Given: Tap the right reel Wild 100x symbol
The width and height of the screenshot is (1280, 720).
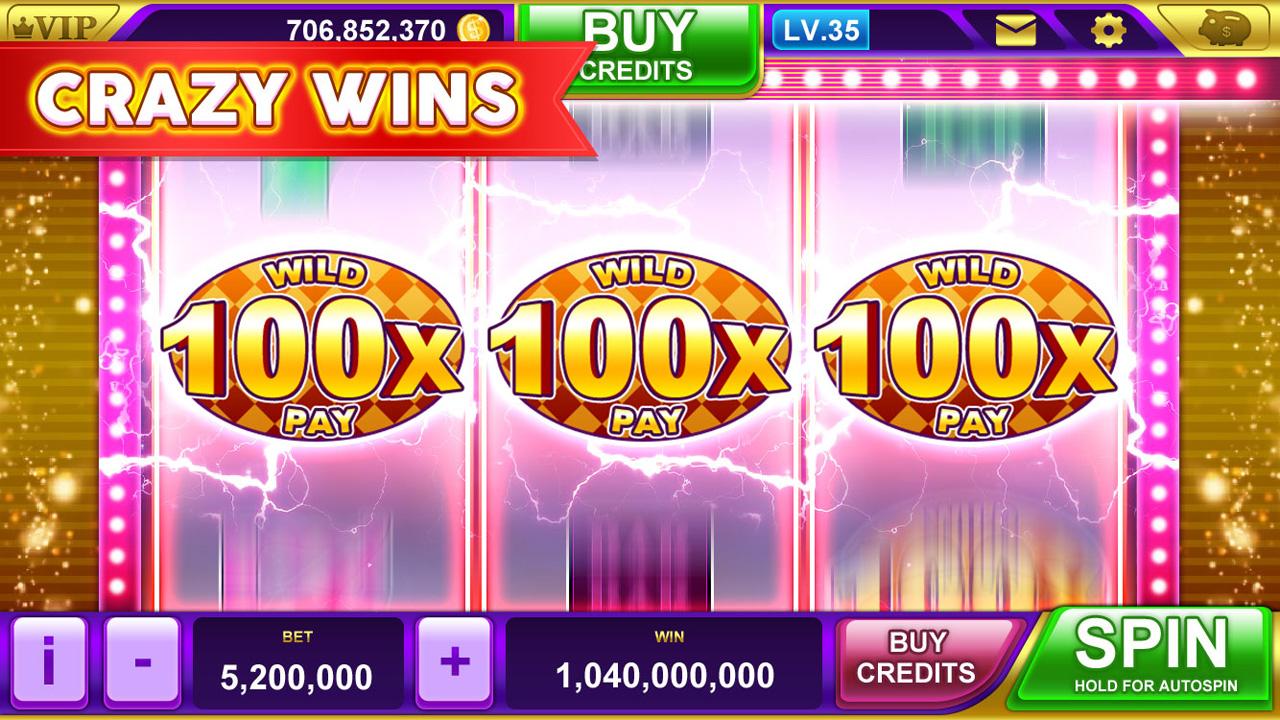Looking at the screenshot, I should coord(965,345).
